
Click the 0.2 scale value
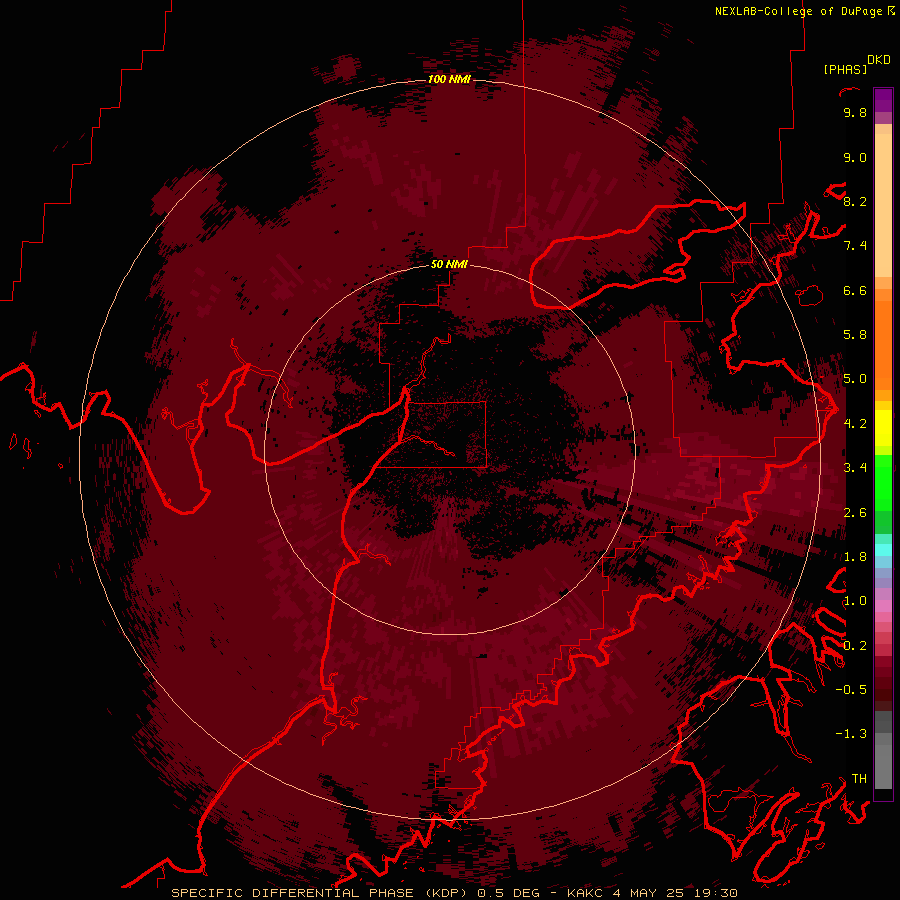coord(855,646)
